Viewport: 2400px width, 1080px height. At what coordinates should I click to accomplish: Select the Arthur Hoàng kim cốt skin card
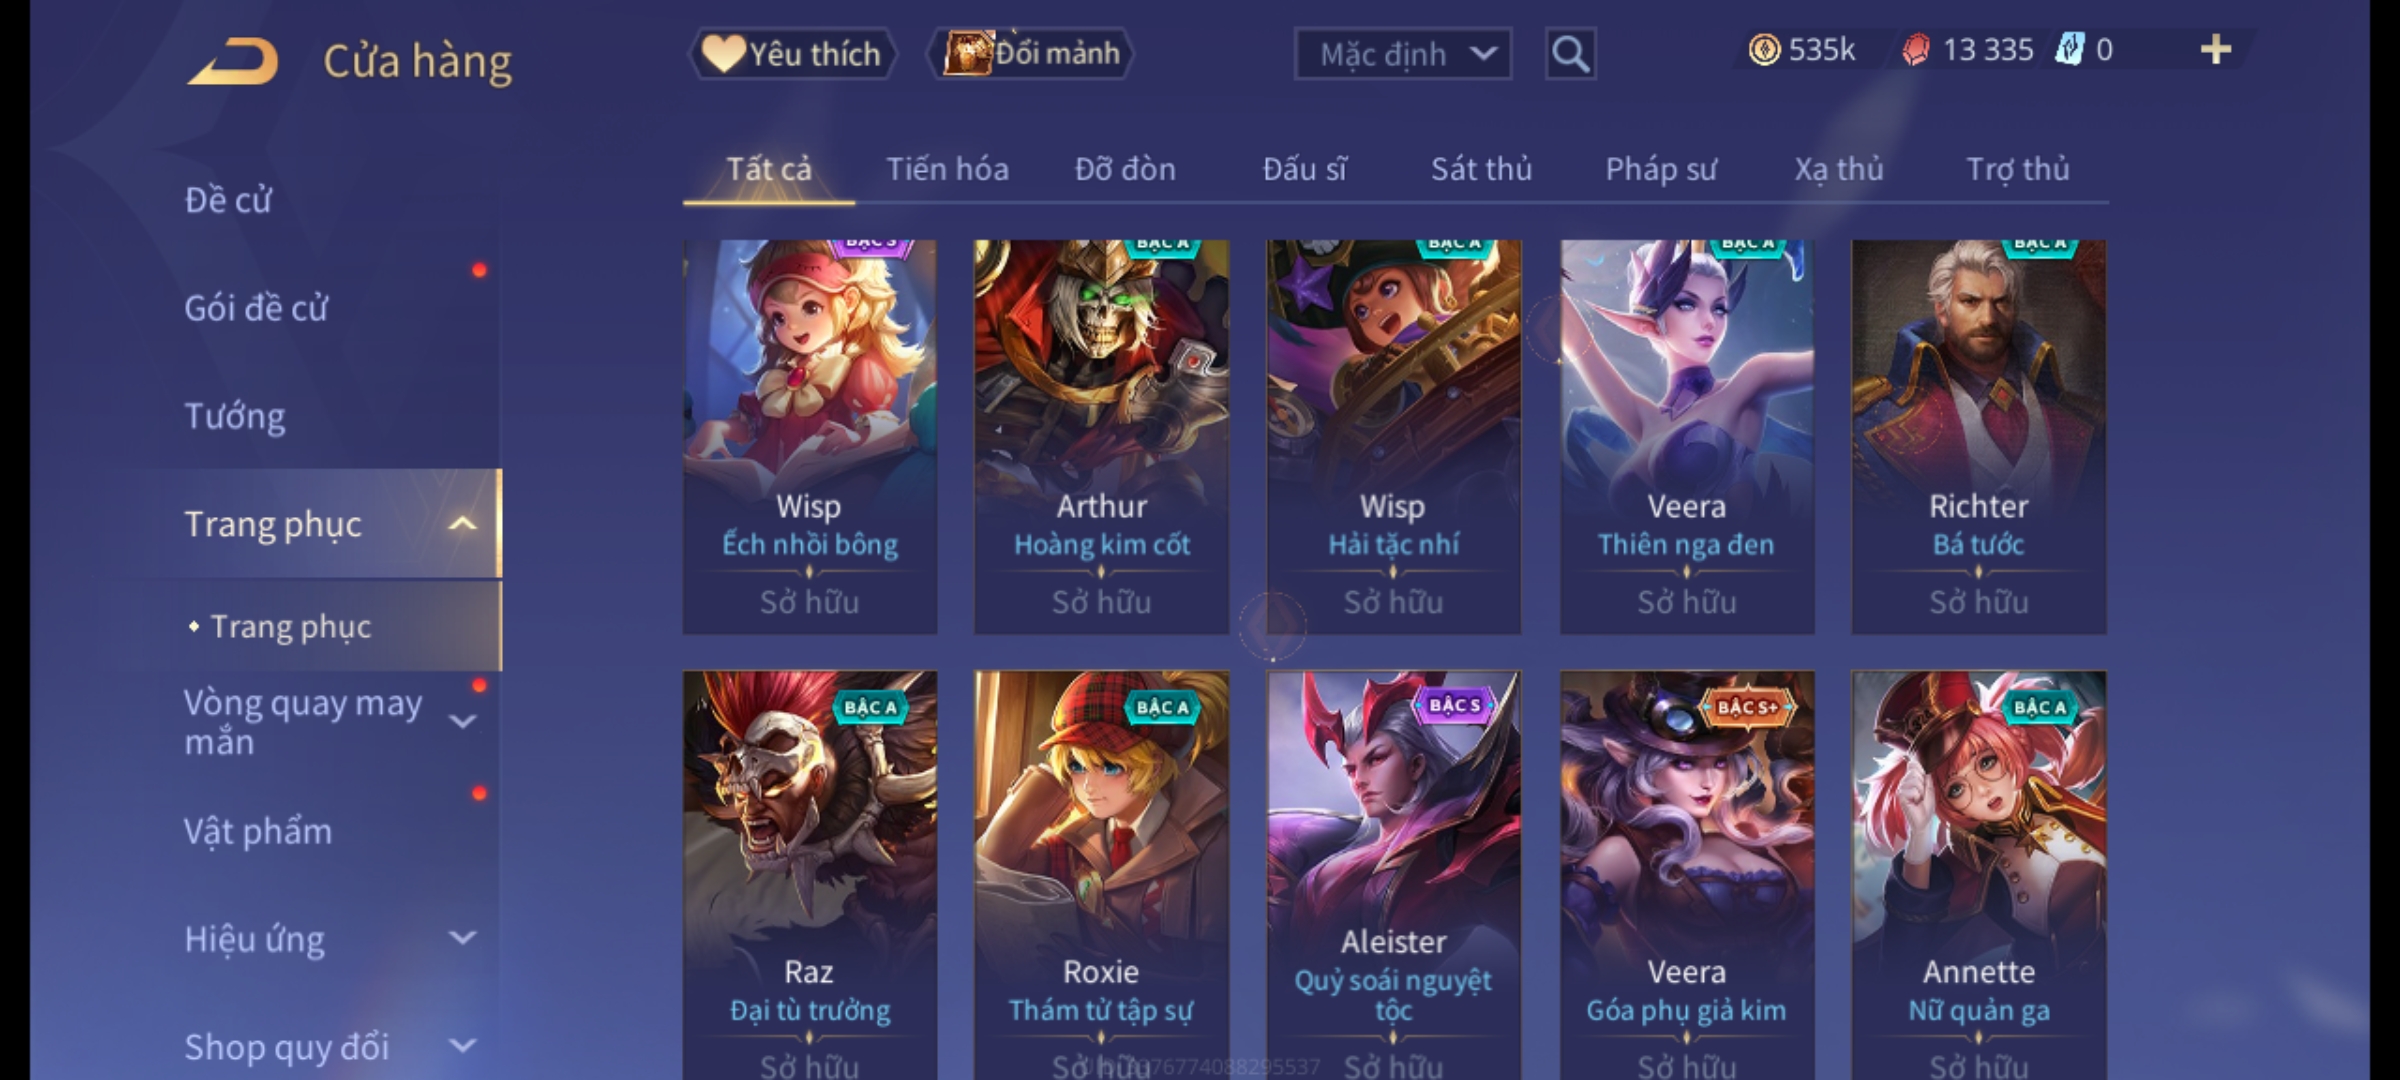tap(1101, 436)
